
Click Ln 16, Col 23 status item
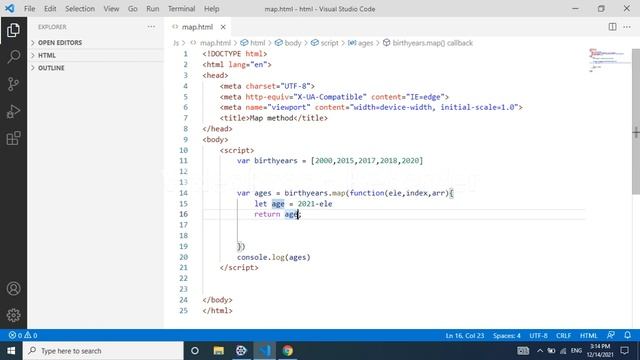(464, 336)
